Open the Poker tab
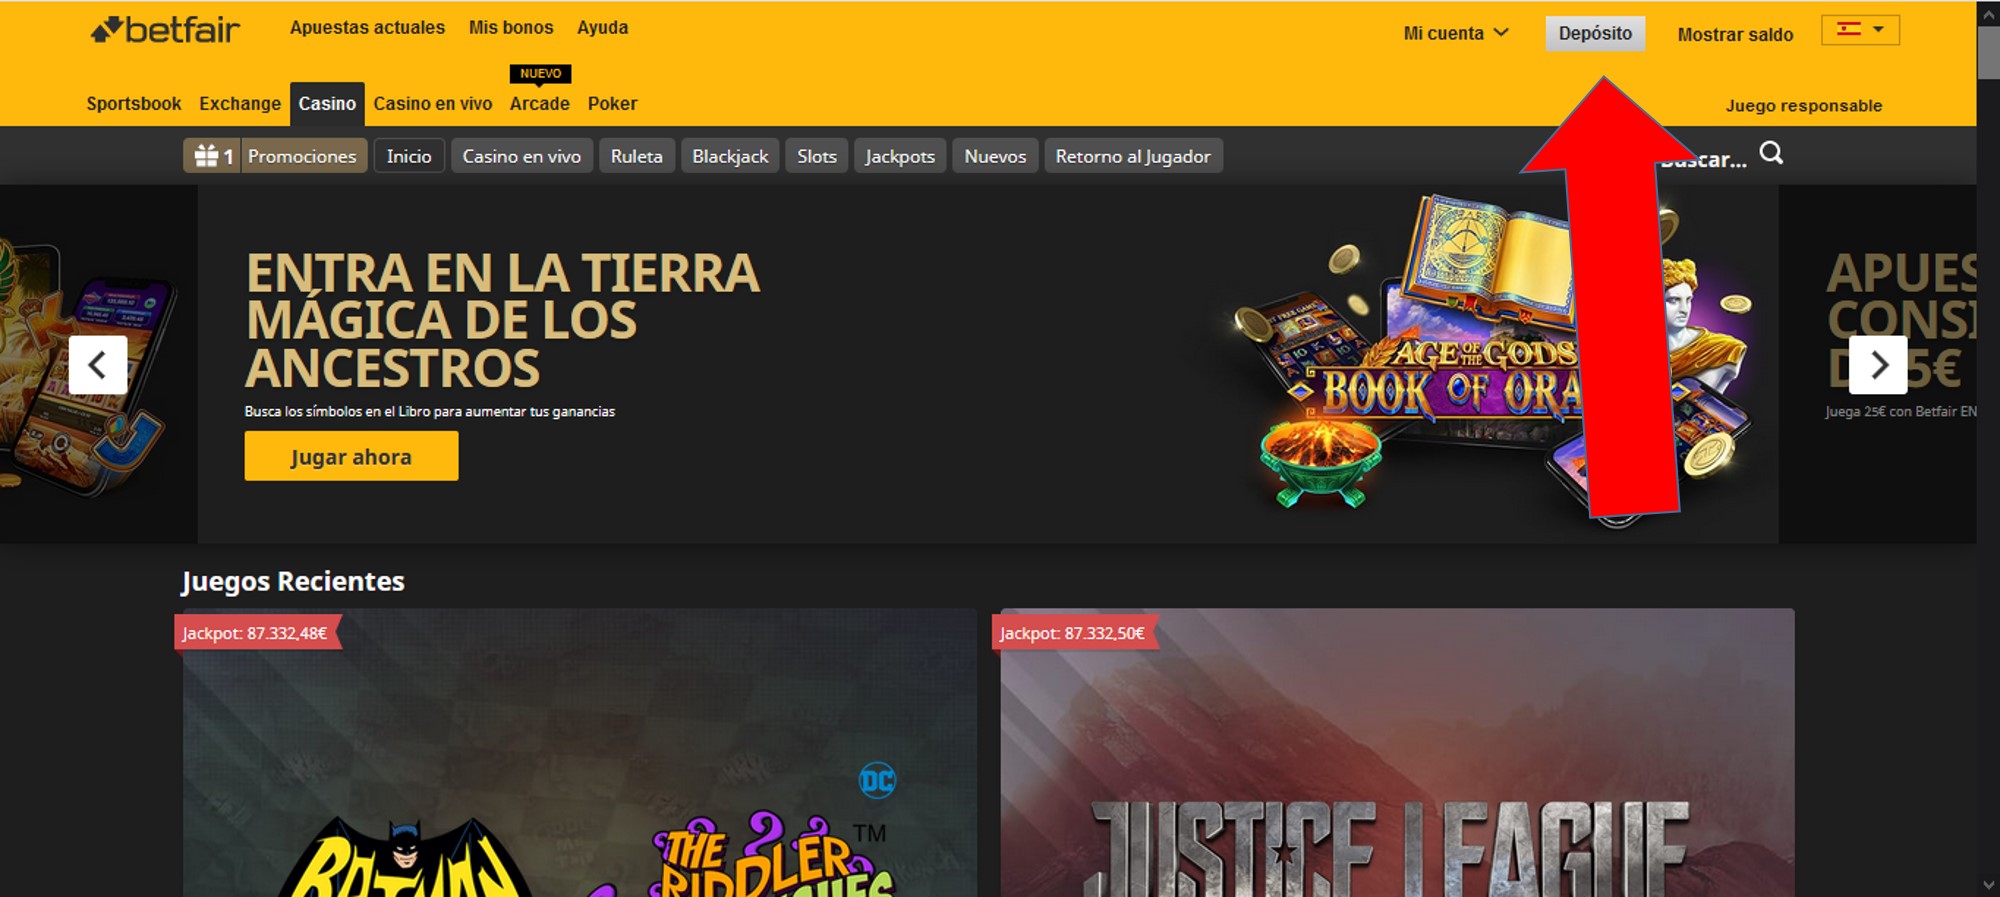 (612, 104)
